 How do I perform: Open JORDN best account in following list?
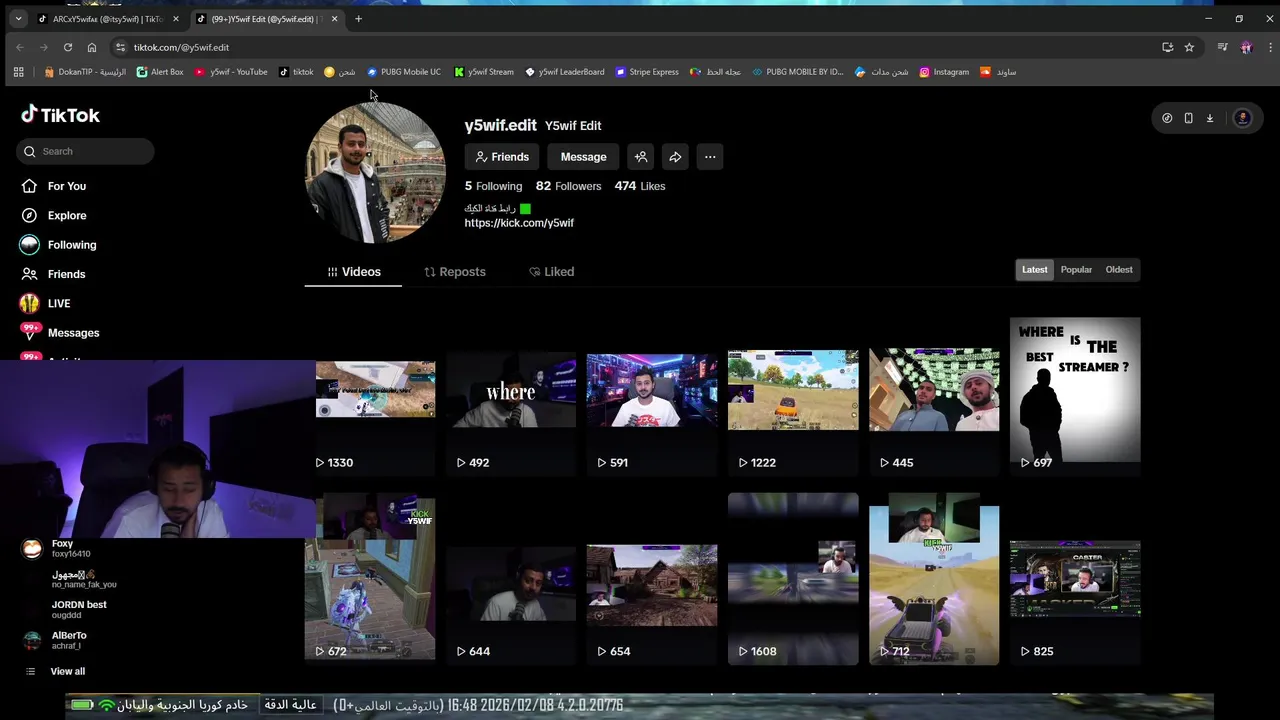tap(78, 609)
